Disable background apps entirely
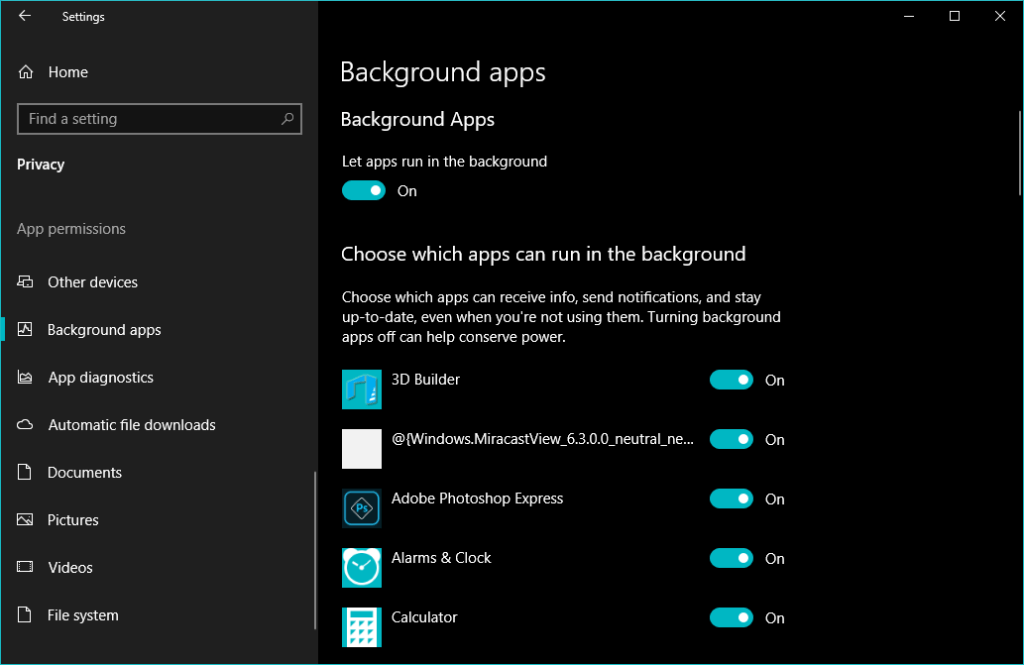The height and width of the screenshot is (665, 1024). pyautogui.click(x=363, y=190)
